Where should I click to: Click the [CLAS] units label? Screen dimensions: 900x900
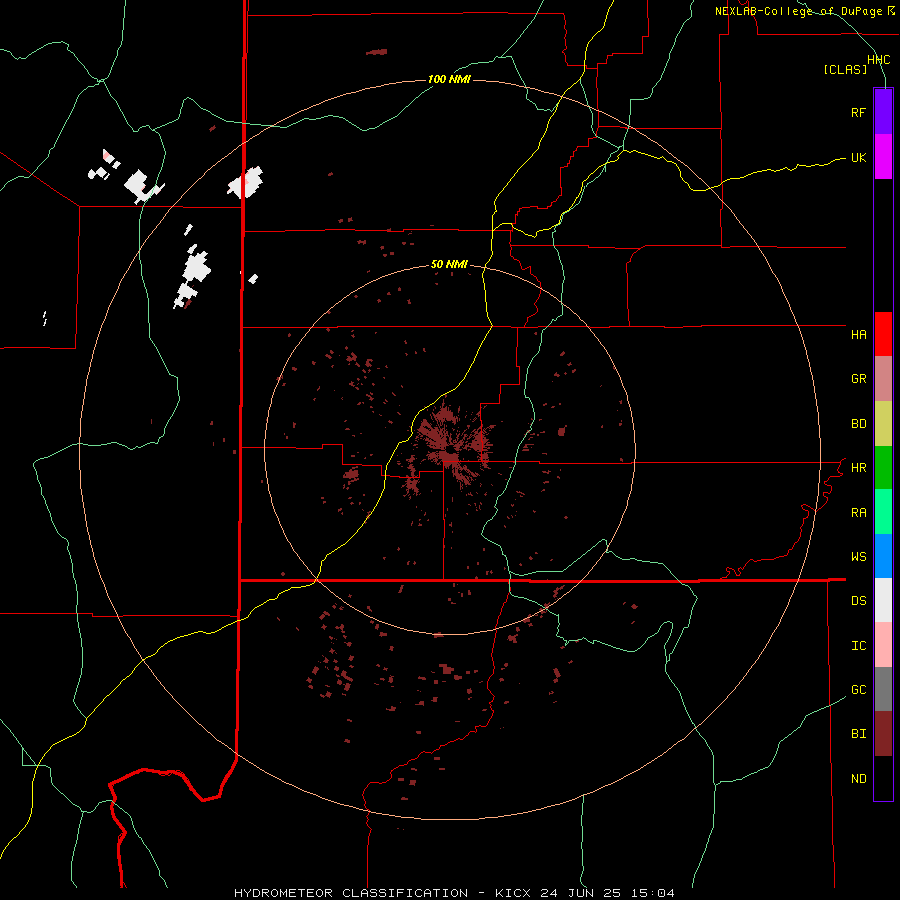click(x=845, y=70)
